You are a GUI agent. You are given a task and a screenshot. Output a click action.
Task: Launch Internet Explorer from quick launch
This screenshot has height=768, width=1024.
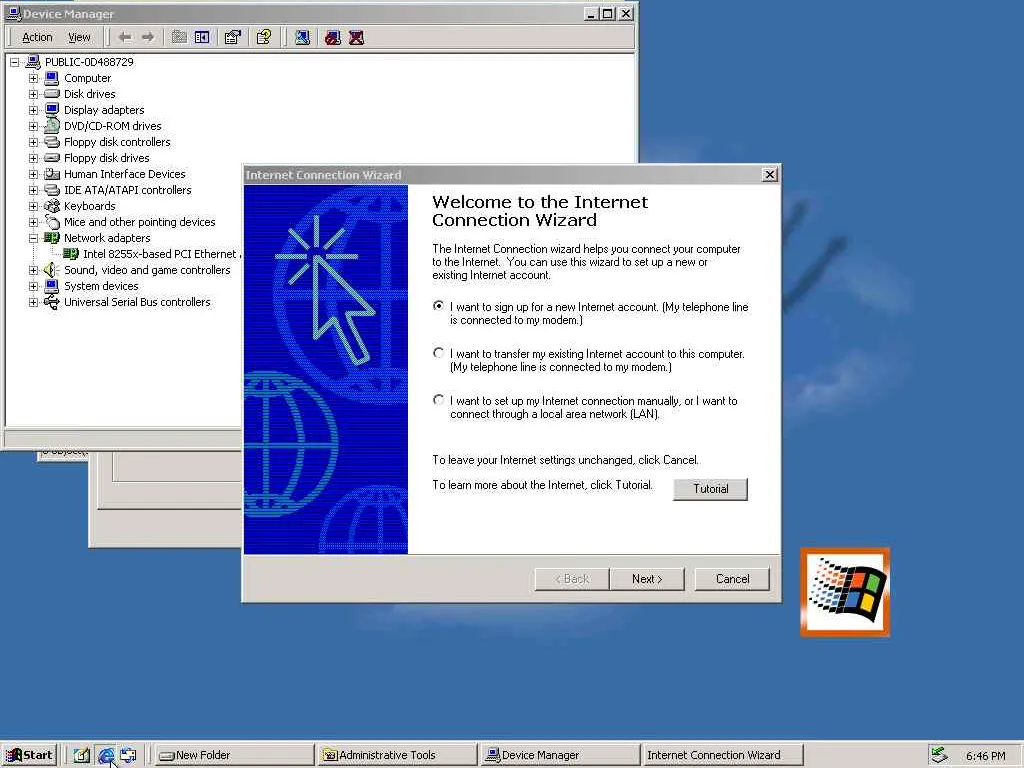click(x=106, y=755)
